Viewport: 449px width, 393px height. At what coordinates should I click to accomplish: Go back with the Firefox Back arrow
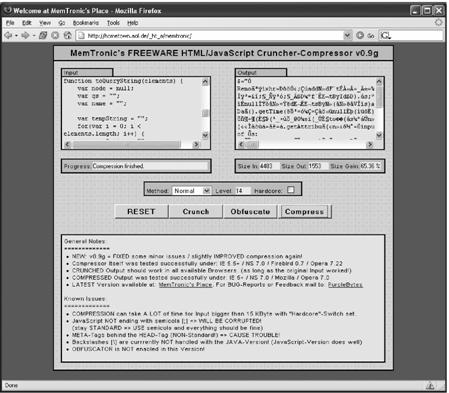tap(8, 35)
